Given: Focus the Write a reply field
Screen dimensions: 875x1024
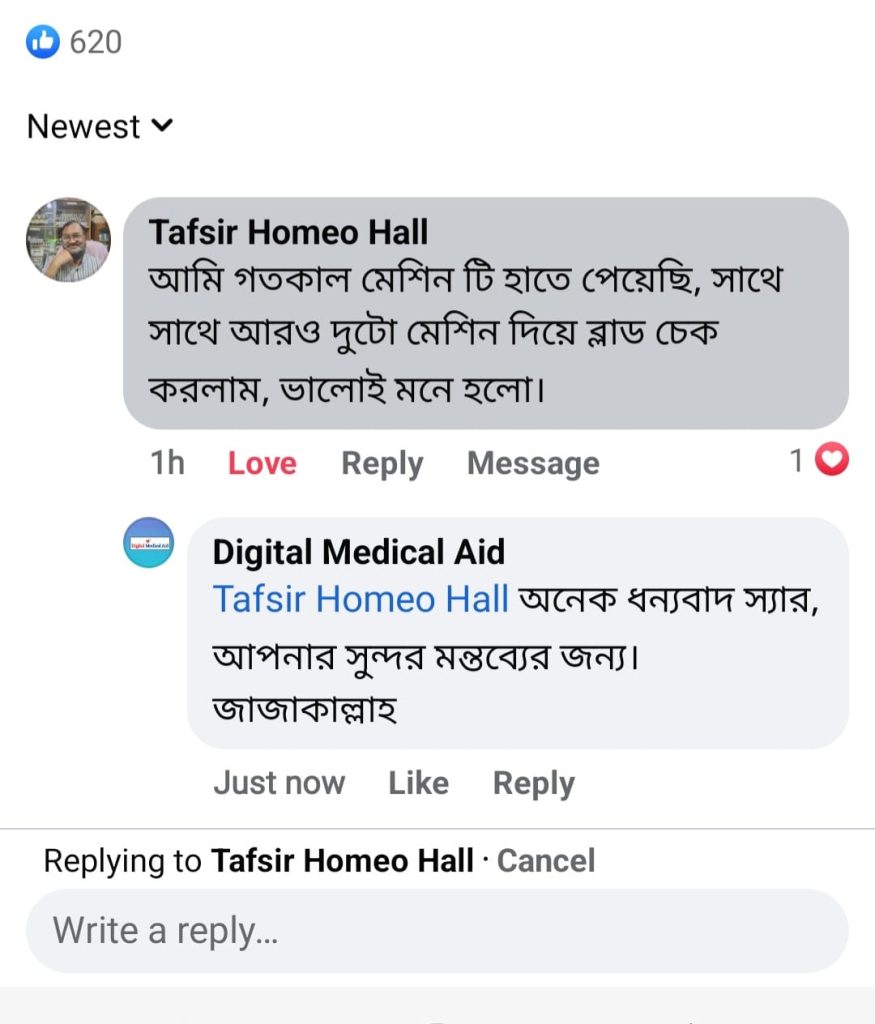Looking at the screenshot, I should [437, 931].
